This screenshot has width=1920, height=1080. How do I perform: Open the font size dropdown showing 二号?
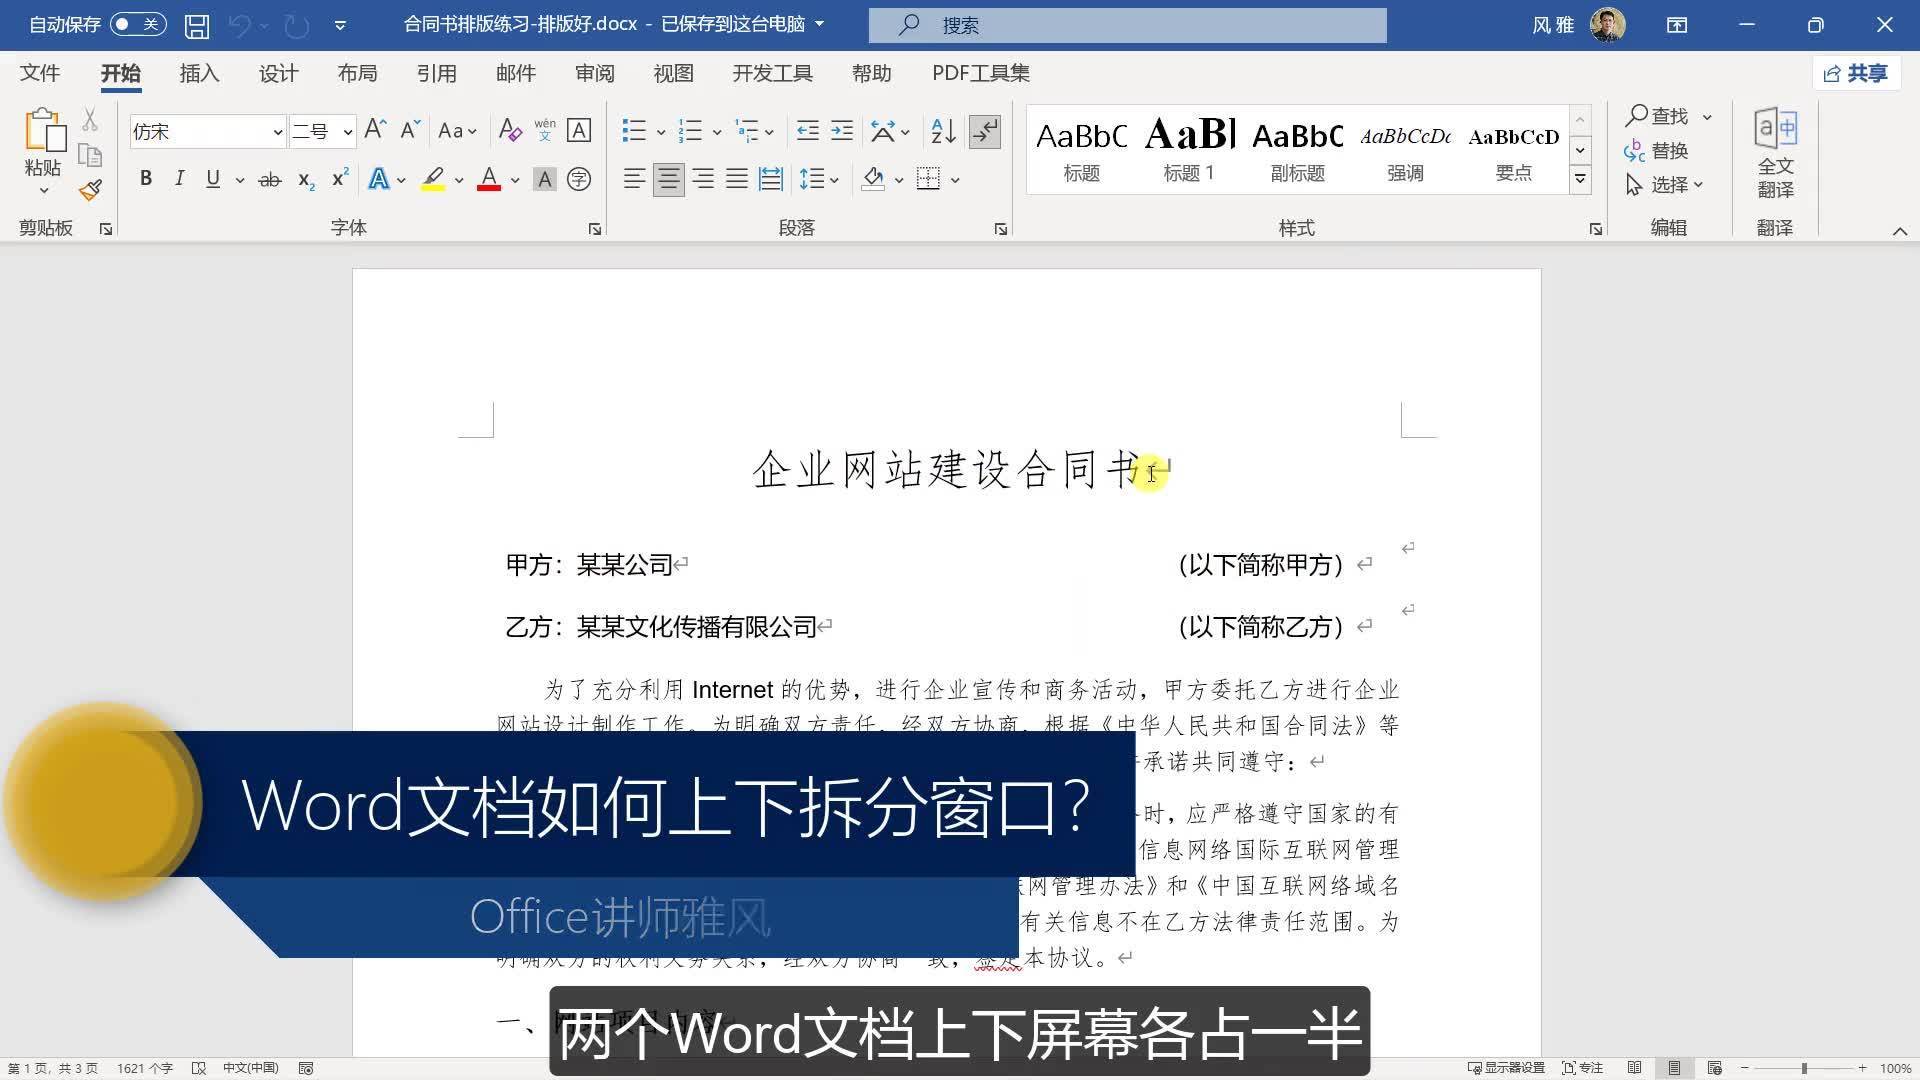pos(347,132)
